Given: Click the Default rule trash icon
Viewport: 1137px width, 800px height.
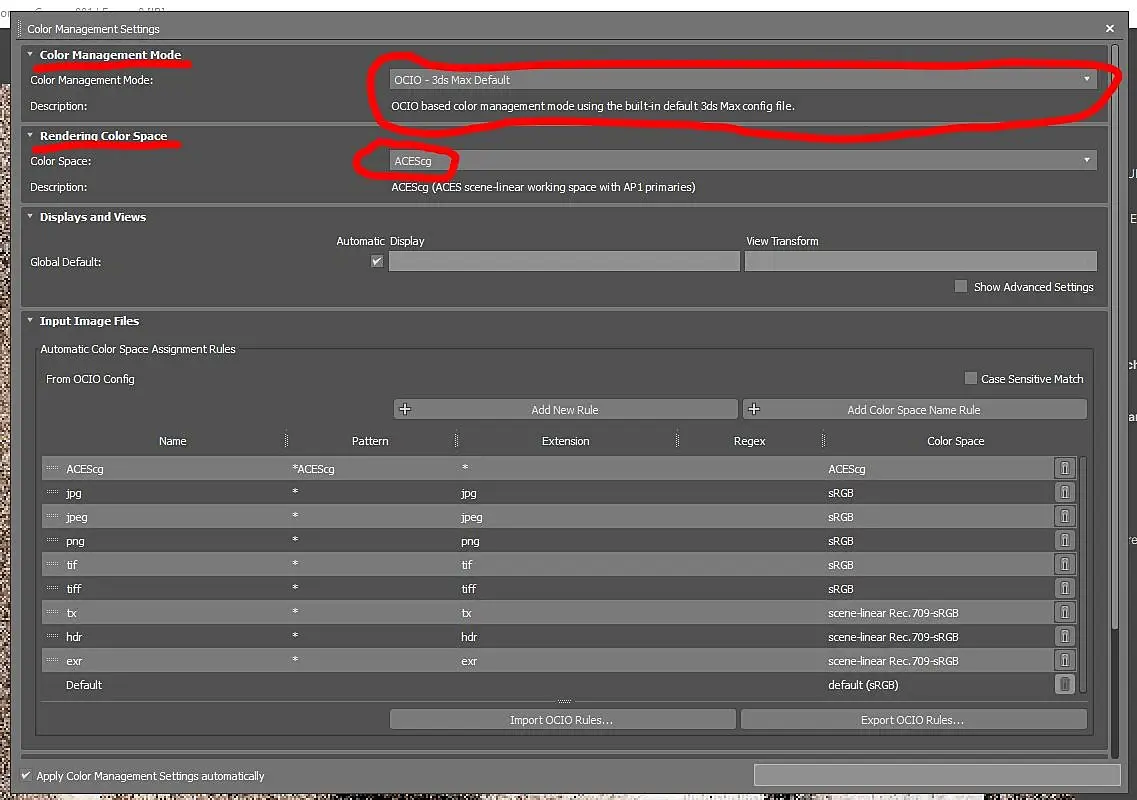Looking at the screenshot, I should tap(1064, 684).
